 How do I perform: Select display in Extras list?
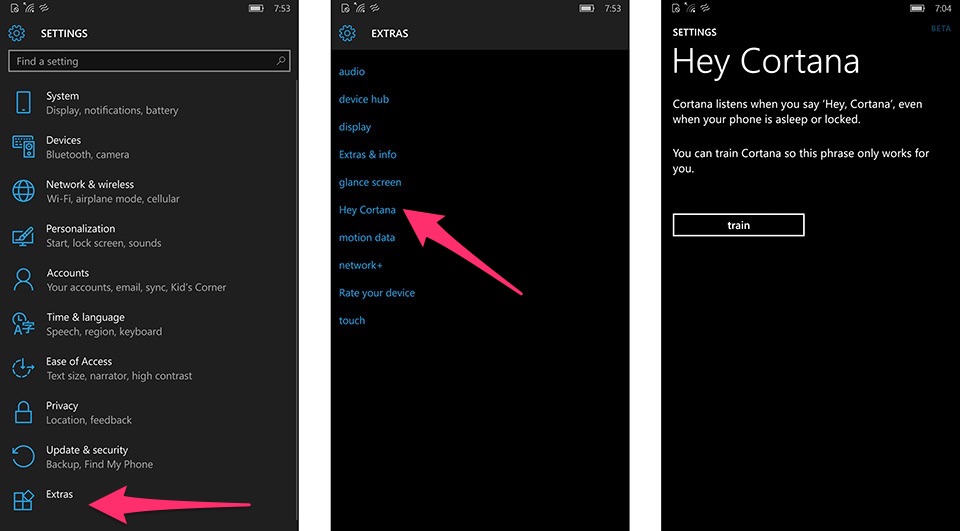coord(354,127)
